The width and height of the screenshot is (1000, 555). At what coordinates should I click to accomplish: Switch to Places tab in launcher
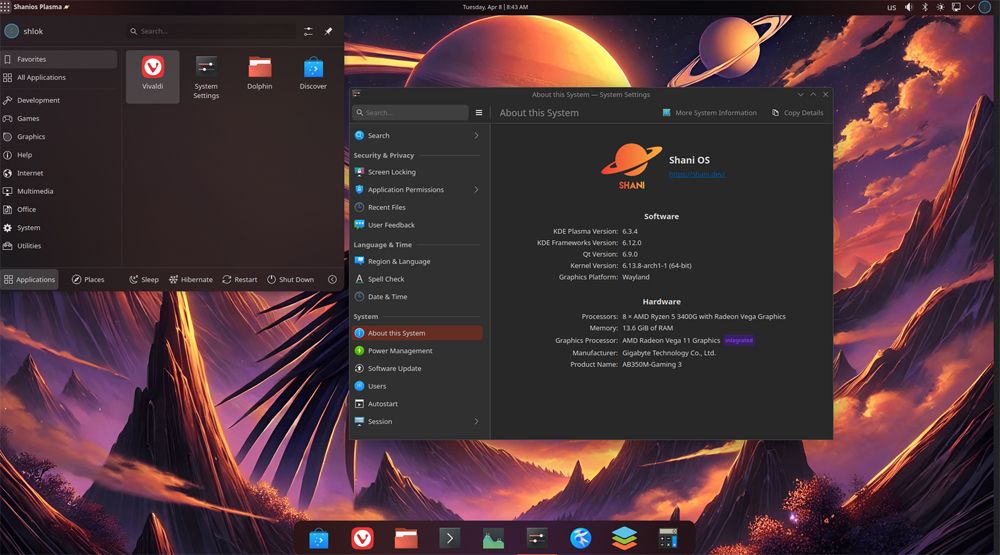(88, 279)
